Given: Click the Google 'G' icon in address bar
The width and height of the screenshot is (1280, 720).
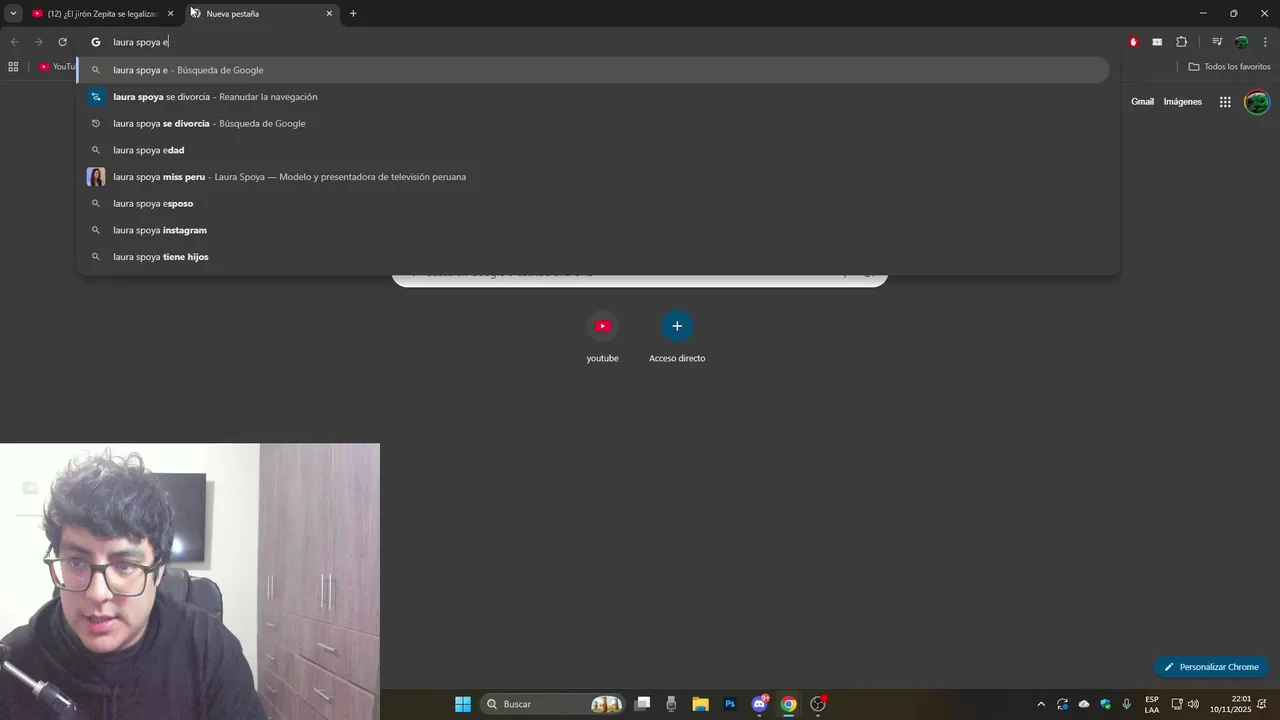Looking at the screenshot, I should (x=96, y=42).
